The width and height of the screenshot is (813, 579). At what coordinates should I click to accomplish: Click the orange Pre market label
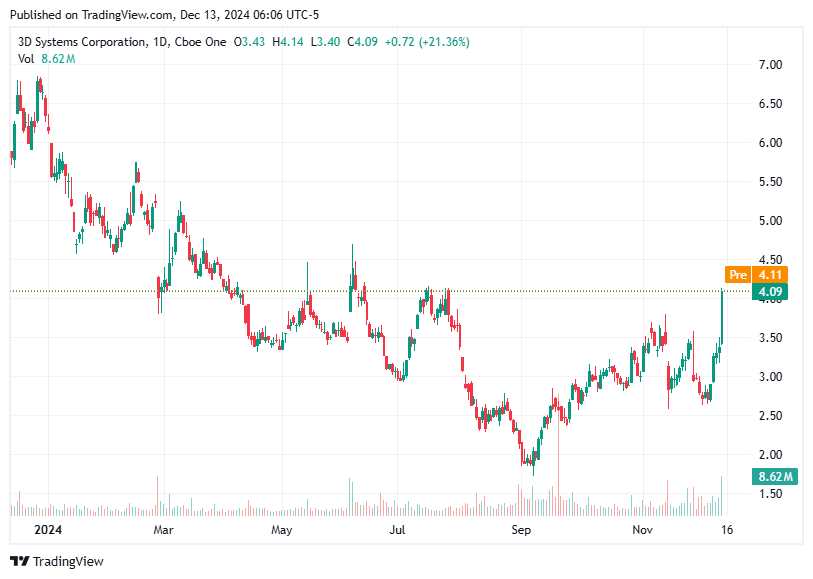738,274
